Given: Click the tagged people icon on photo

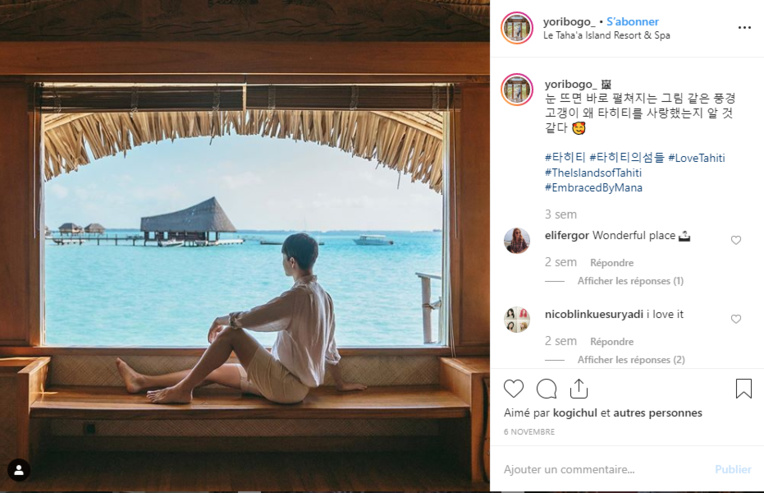Looking at the screenshot, I should (18, 469).
